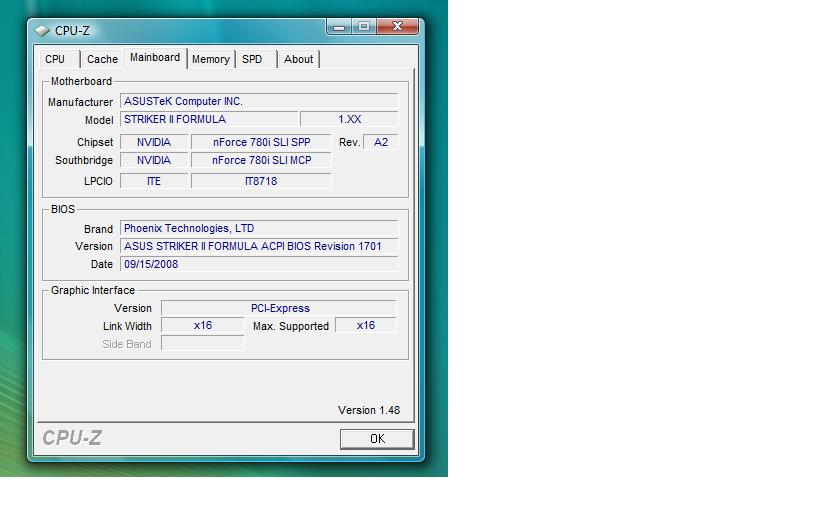
Task: Click the CPU-Z title bar icon
Action: 42,31
